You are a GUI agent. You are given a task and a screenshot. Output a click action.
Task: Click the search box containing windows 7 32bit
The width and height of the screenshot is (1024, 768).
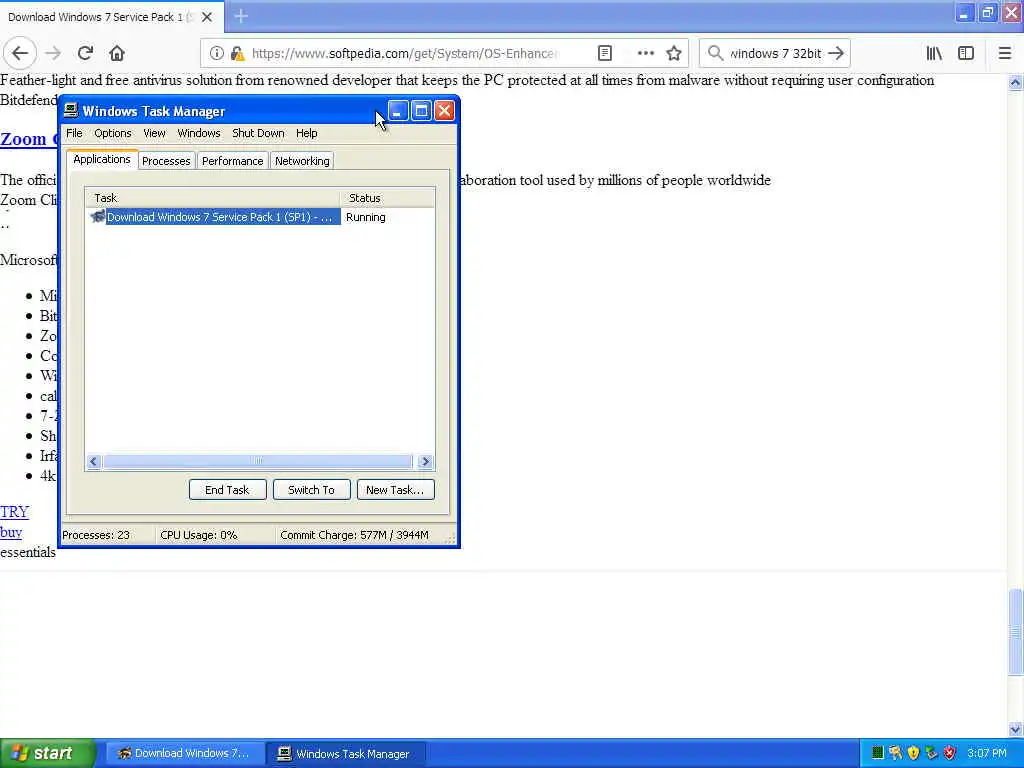[775, 54]
